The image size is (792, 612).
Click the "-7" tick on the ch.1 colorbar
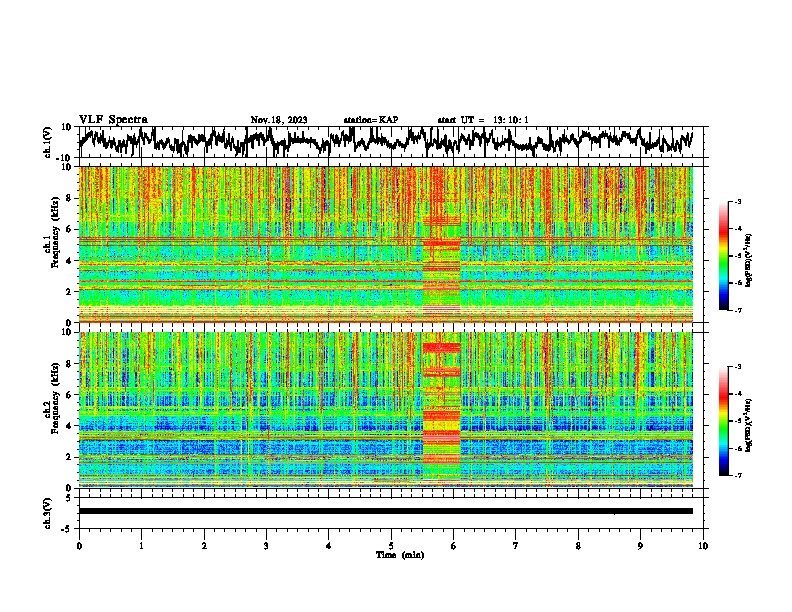pyautogui.click(x=738, y=310)
